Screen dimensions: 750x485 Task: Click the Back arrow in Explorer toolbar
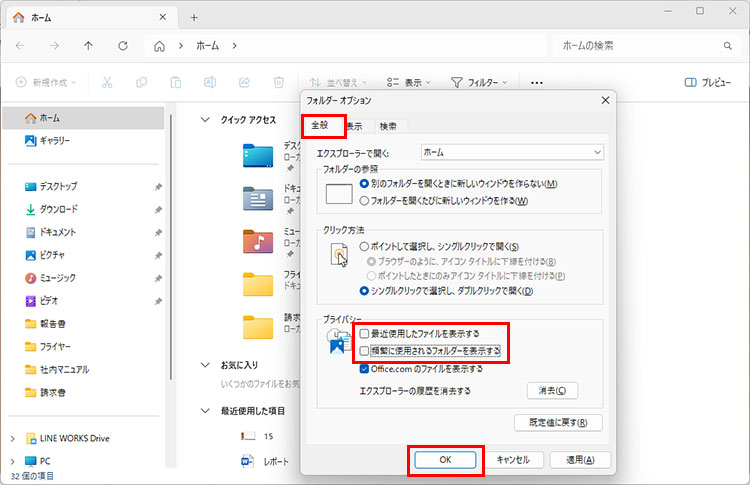click(20, 46)
